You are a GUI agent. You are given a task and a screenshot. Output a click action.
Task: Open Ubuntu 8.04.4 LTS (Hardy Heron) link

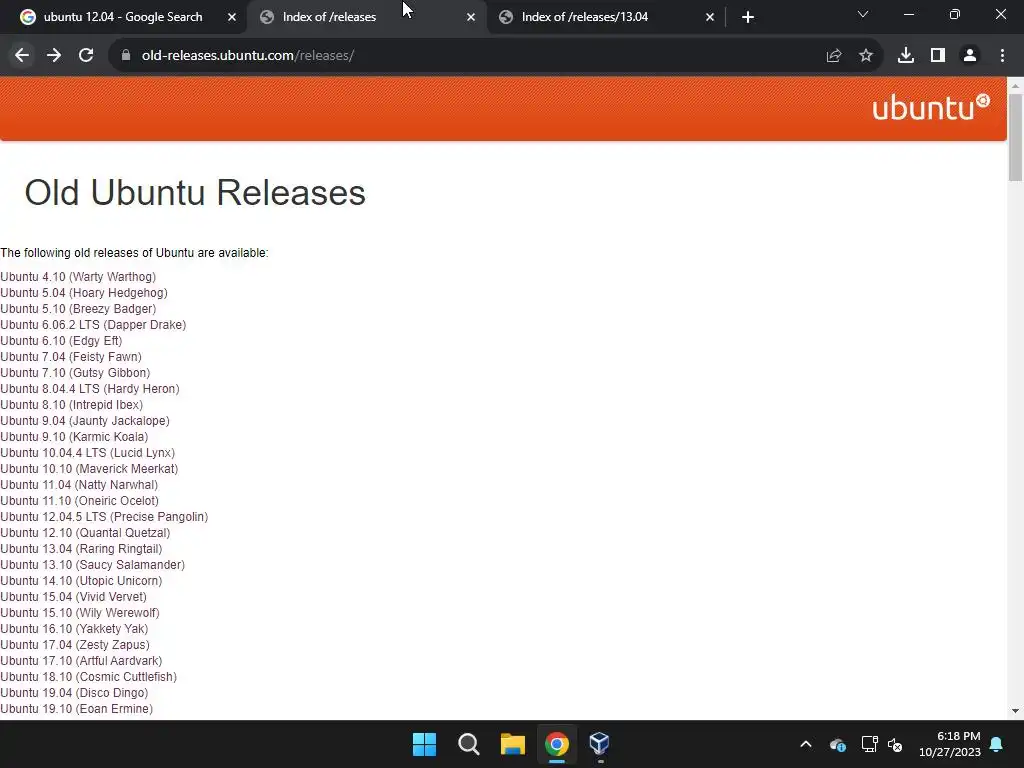[90, 389]
